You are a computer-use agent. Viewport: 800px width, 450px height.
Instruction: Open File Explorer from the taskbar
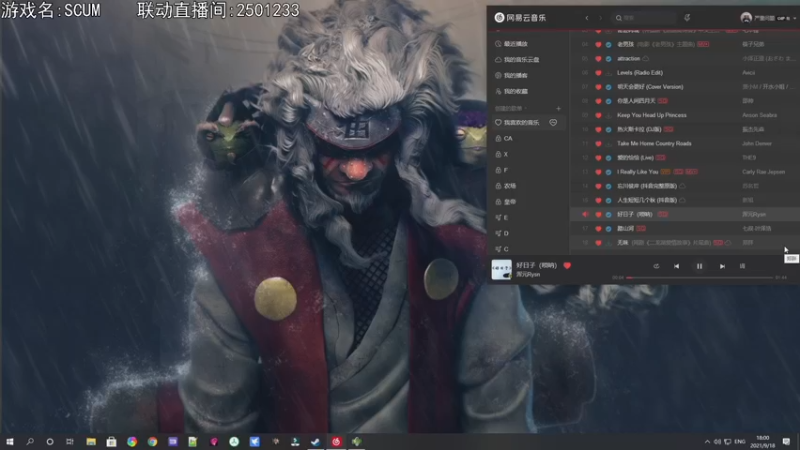click(91, 442)
